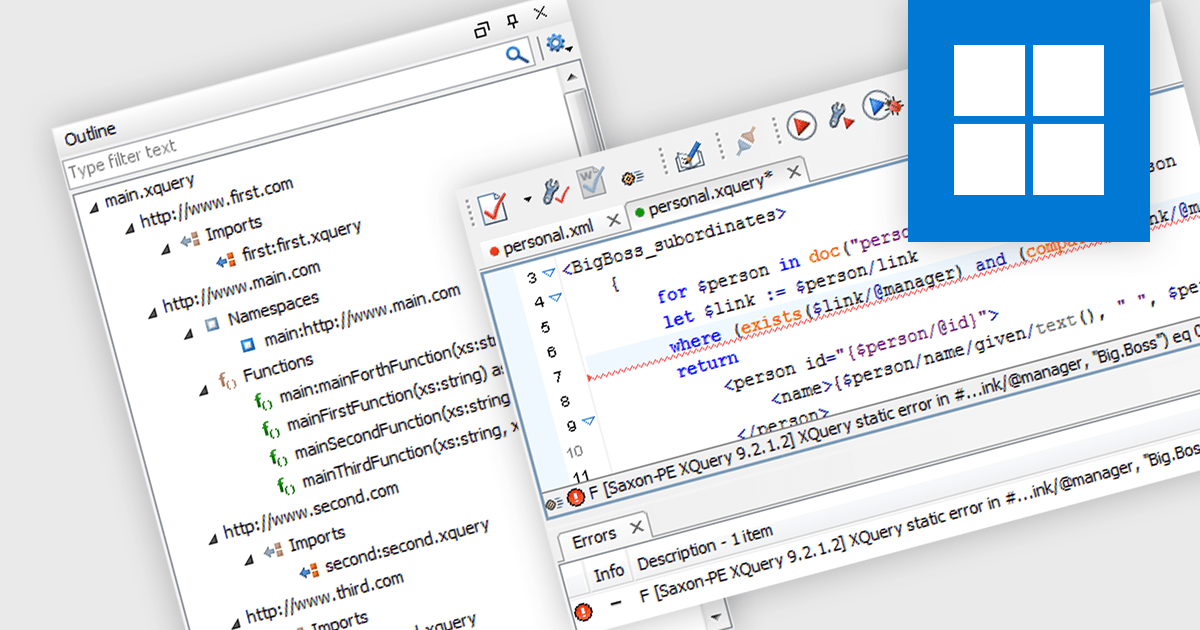Open Configure transformation scenario wrench icon

click(840, 117)
